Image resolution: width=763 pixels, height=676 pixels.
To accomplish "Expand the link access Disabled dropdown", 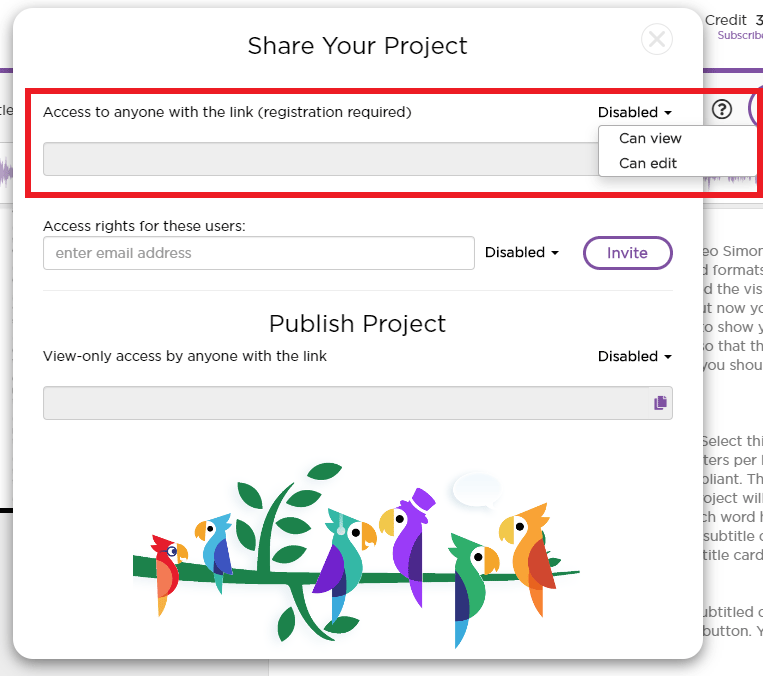I will point(635,112).
